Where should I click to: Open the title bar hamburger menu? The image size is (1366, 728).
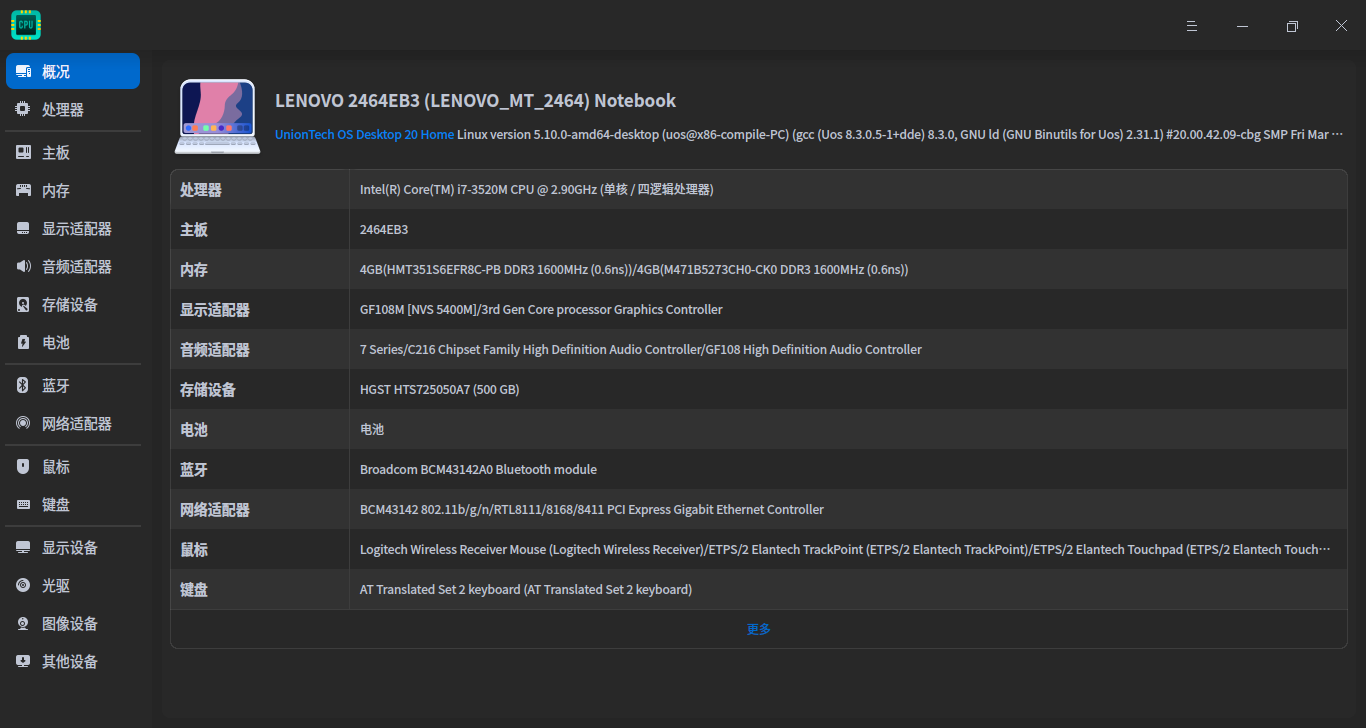tap(1192, 26)
